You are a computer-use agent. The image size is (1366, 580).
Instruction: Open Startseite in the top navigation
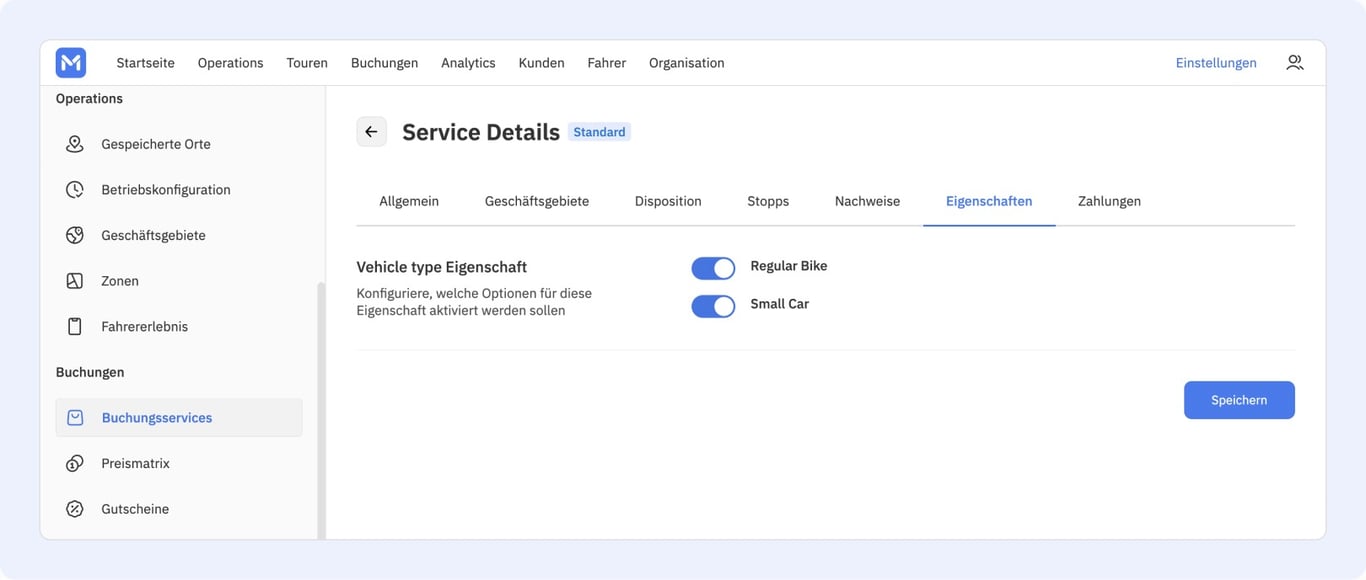click(x=145, y=63)
